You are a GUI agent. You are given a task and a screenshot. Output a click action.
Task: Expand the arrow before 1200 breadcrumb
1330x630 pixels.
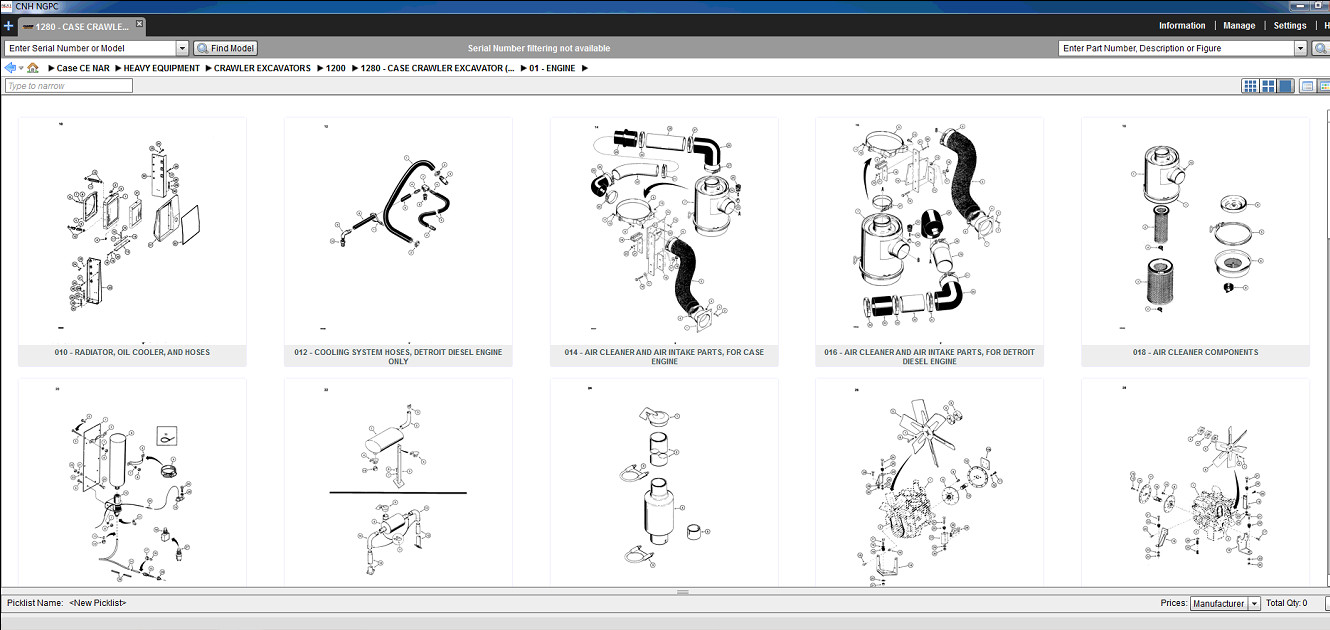point(319,68)
